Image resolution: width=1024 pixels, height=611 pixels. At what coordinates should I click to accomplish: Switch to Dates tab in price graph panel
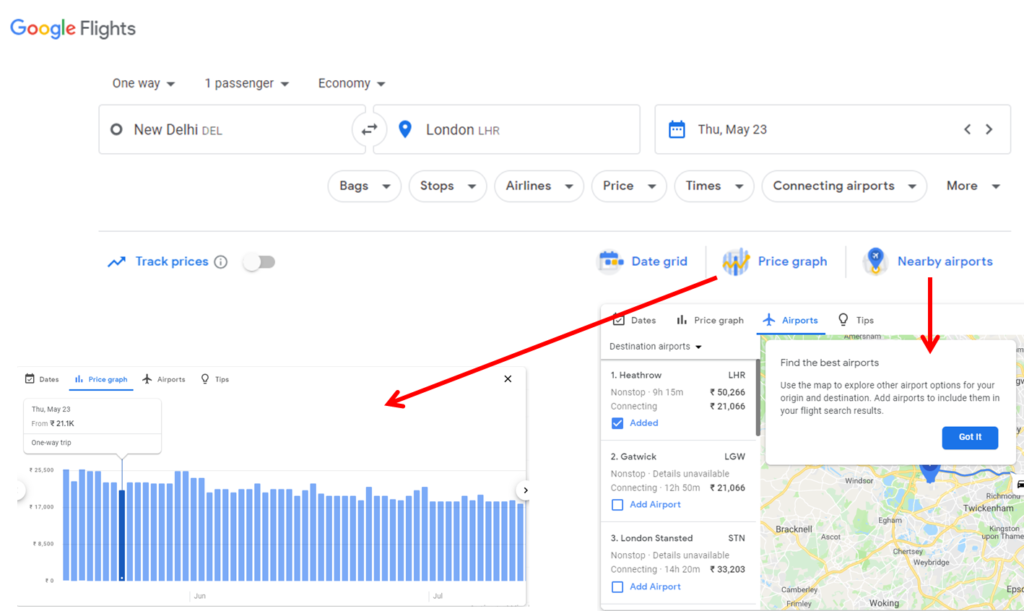coord(42,379)
